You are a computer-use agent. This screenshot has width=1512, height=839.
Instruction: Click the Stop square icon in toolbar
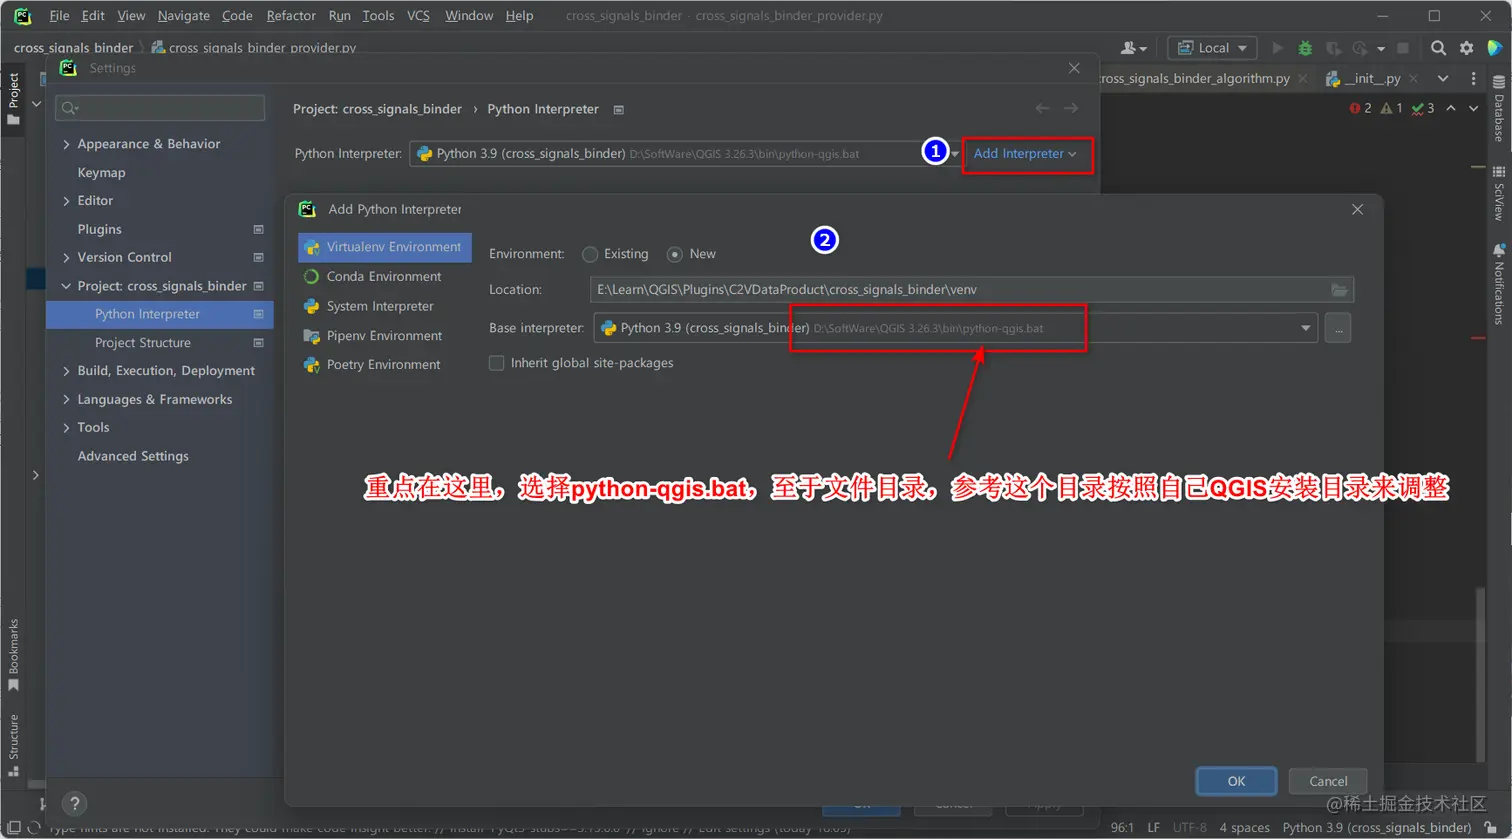[1402, 48]
